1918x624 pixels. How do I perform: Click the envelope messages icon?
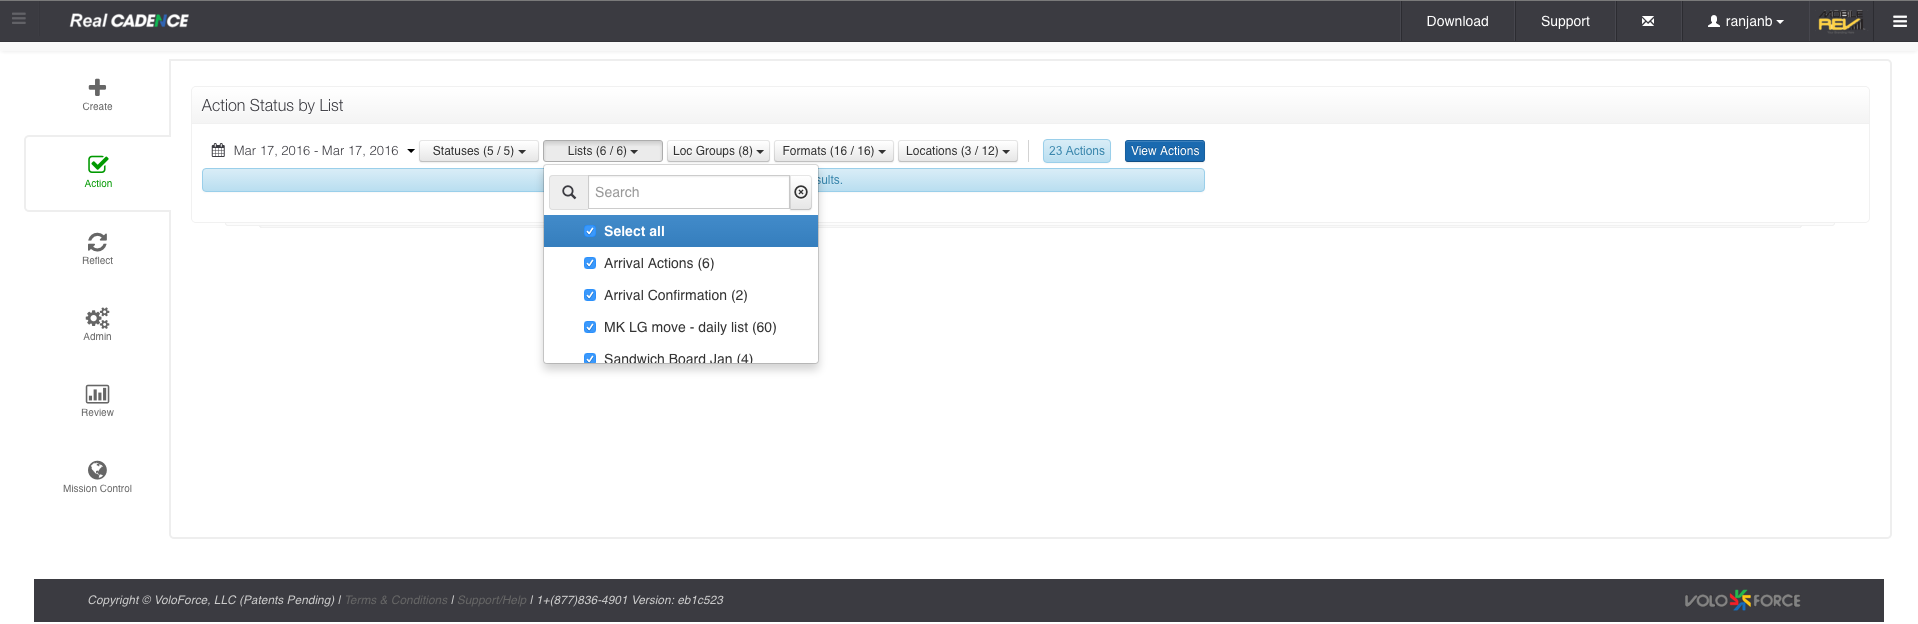1647,21
